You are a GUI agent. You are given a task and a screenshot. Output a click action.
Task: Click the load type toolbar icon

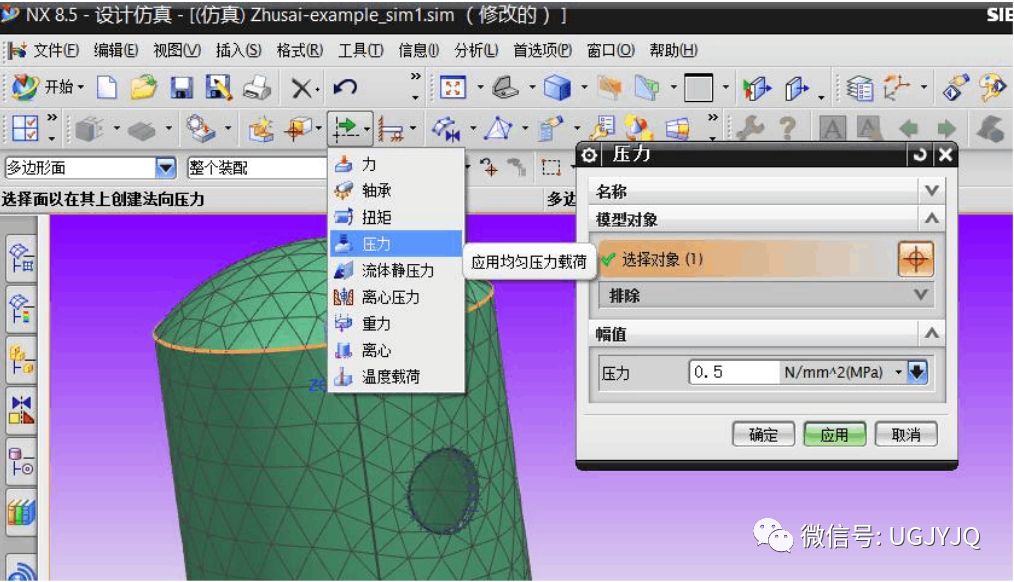click(x=345, y=128)
